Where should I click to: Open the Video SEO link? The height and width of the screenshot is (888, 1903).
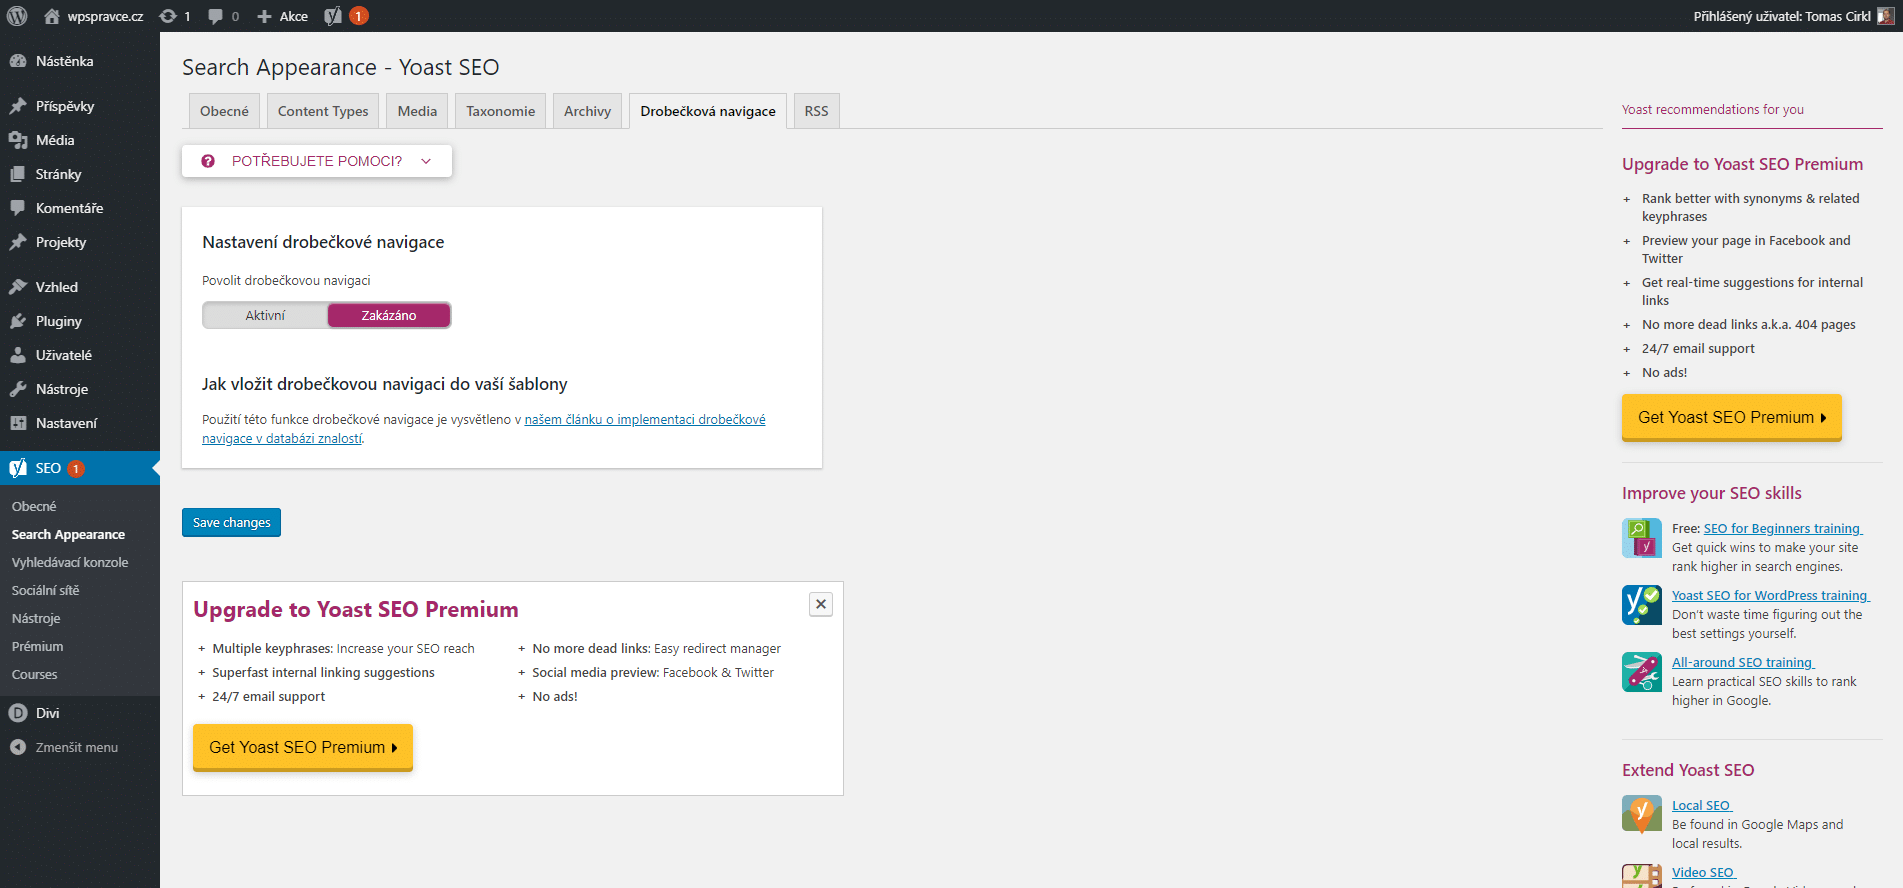pyautogui.click(x=1703, y=872)
